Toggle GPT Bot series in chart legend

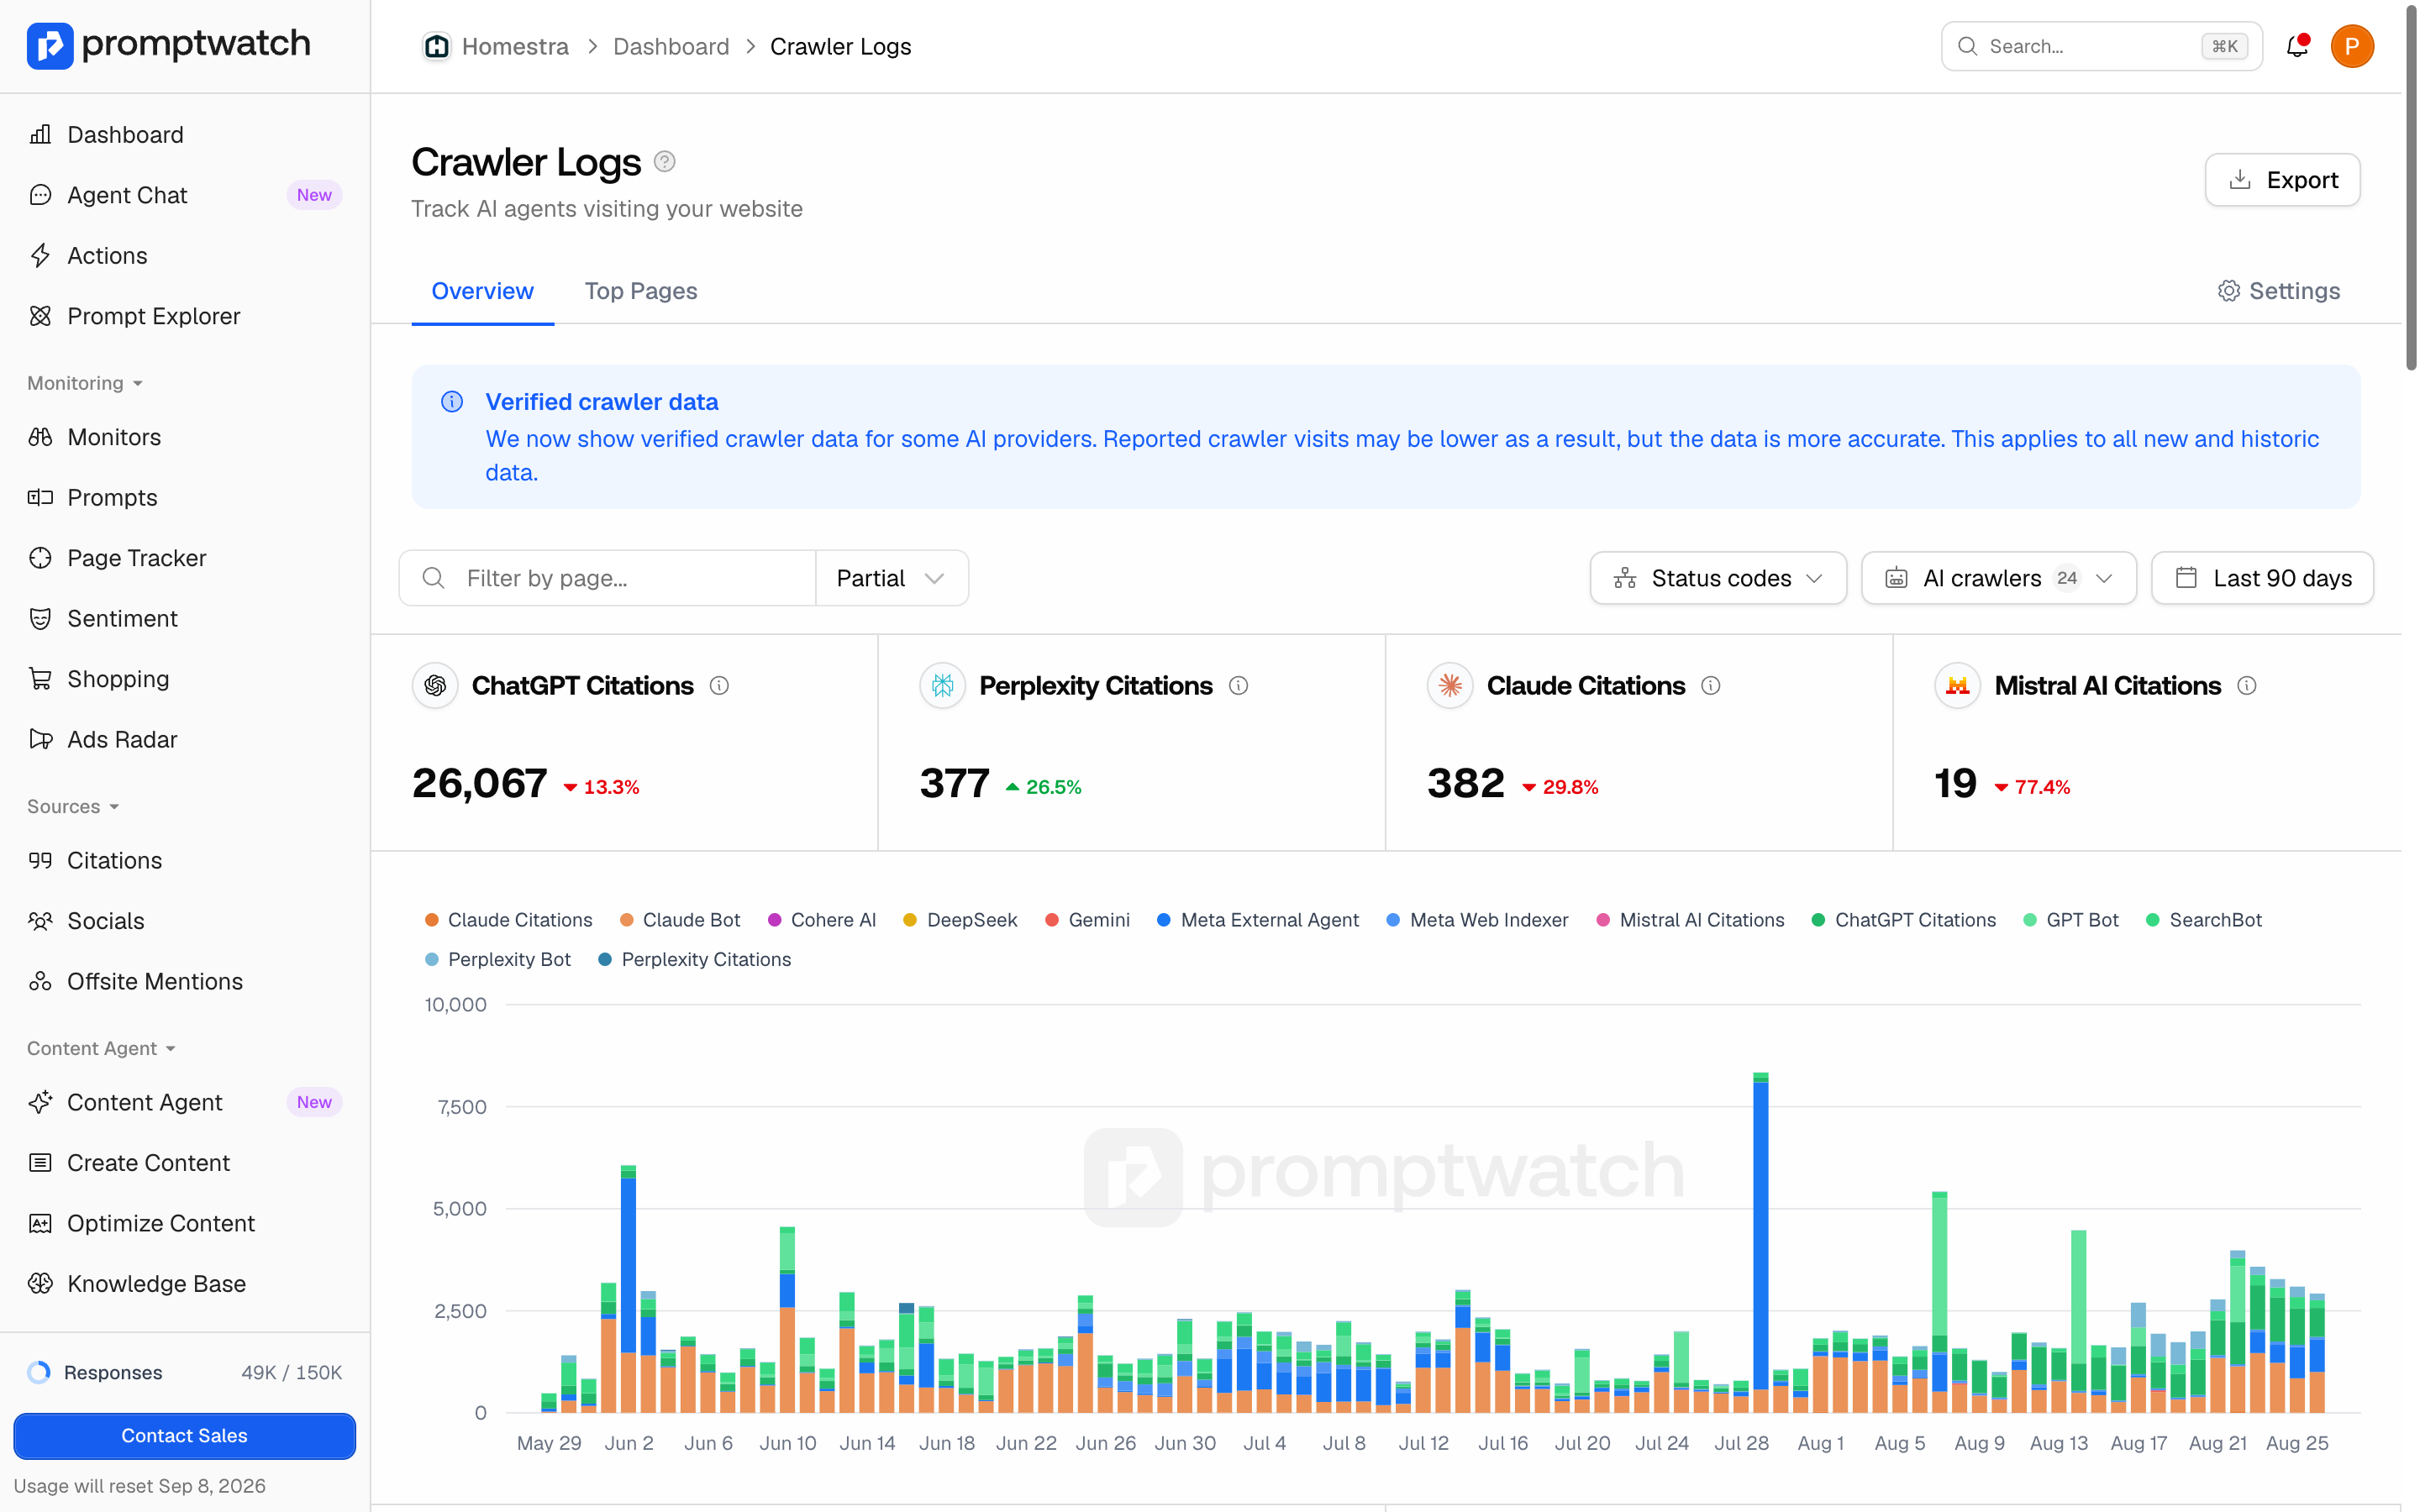coord(2070,920)
